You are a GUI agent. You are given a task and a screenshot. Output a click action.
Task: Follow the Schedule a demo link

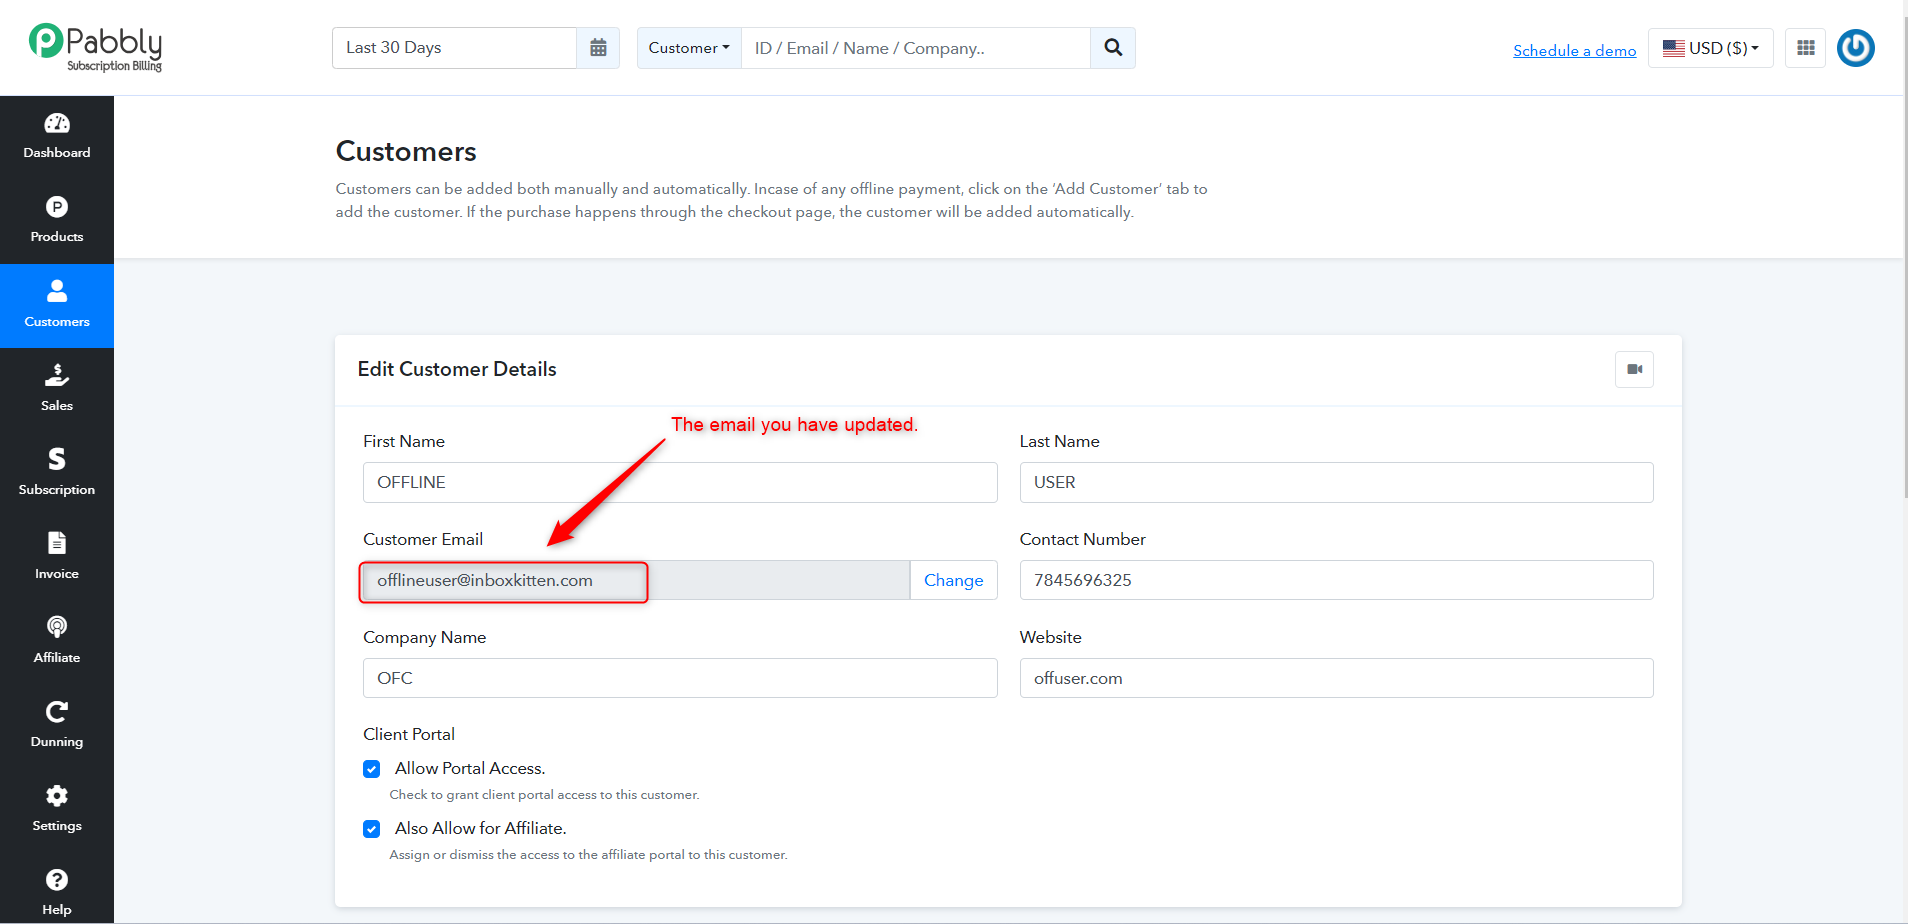(1575, 50)
